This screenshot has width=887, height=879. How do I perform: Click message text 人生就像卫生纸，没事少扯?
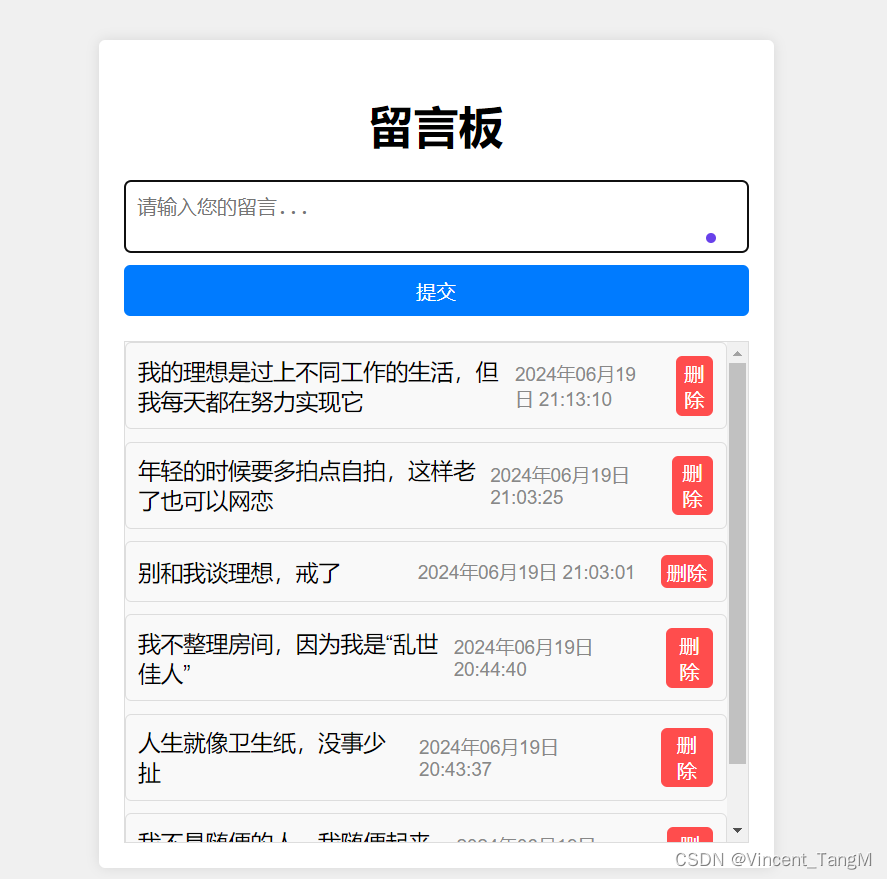[x=262, y=758]
